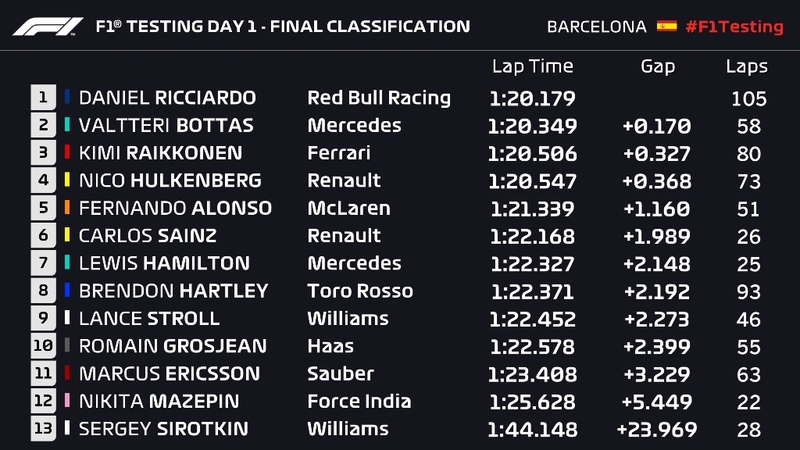Click the position 13 number box
The height and width of the screenshot is (450, 800).
tap(43, 429)
